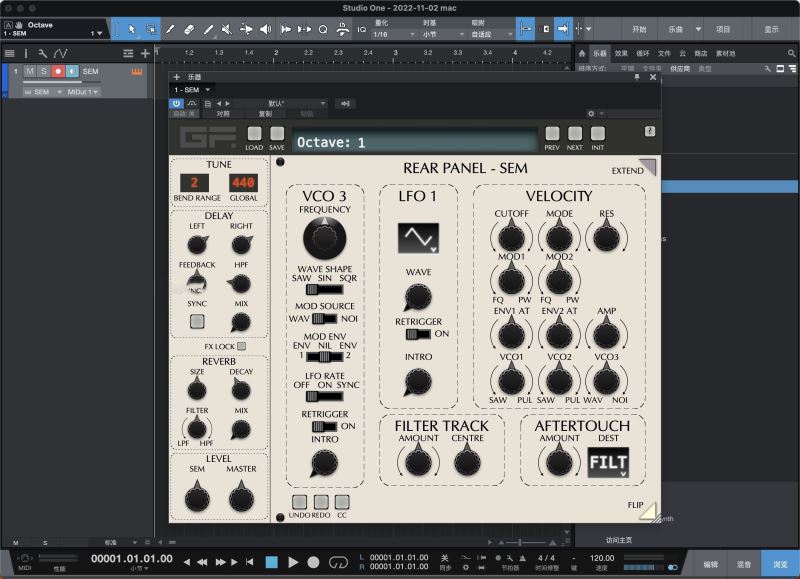800x579 pixels.
Task: Click the VCO 3 WAVE SHAPE slider switch
Action: coord(324,290)
